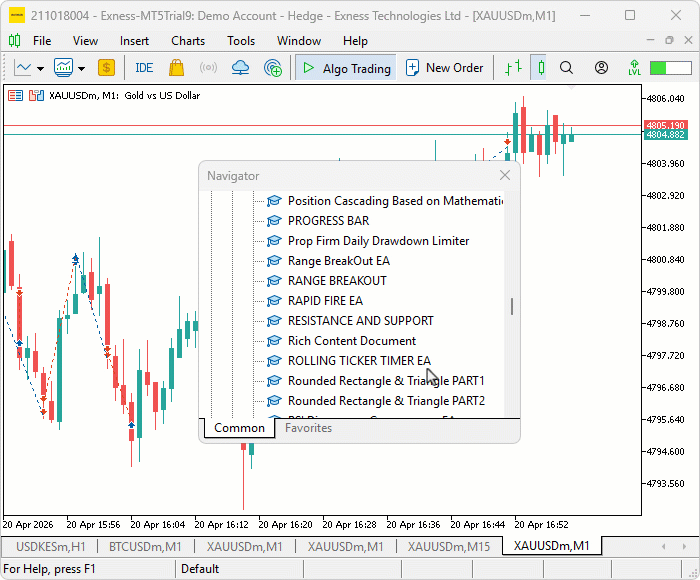Open the View menu
Image resolution: width=700 pixels, height=580 pixels.
pos(85,41)
